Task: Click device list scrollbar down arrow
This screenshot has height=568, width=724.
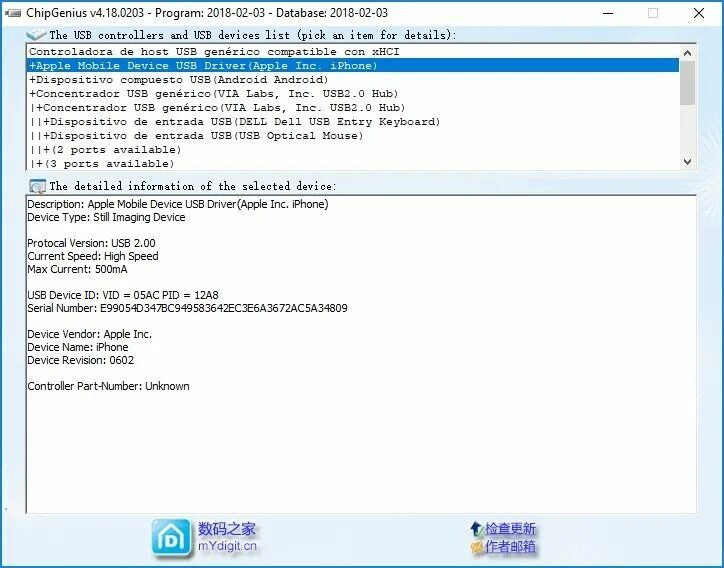Action: [688, 162]
